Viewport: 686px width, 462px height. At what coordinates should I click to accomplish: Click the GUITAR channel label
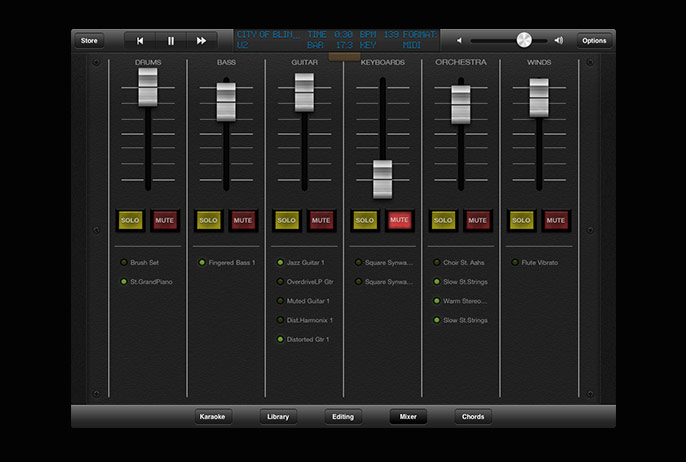[x=304, y=62]
